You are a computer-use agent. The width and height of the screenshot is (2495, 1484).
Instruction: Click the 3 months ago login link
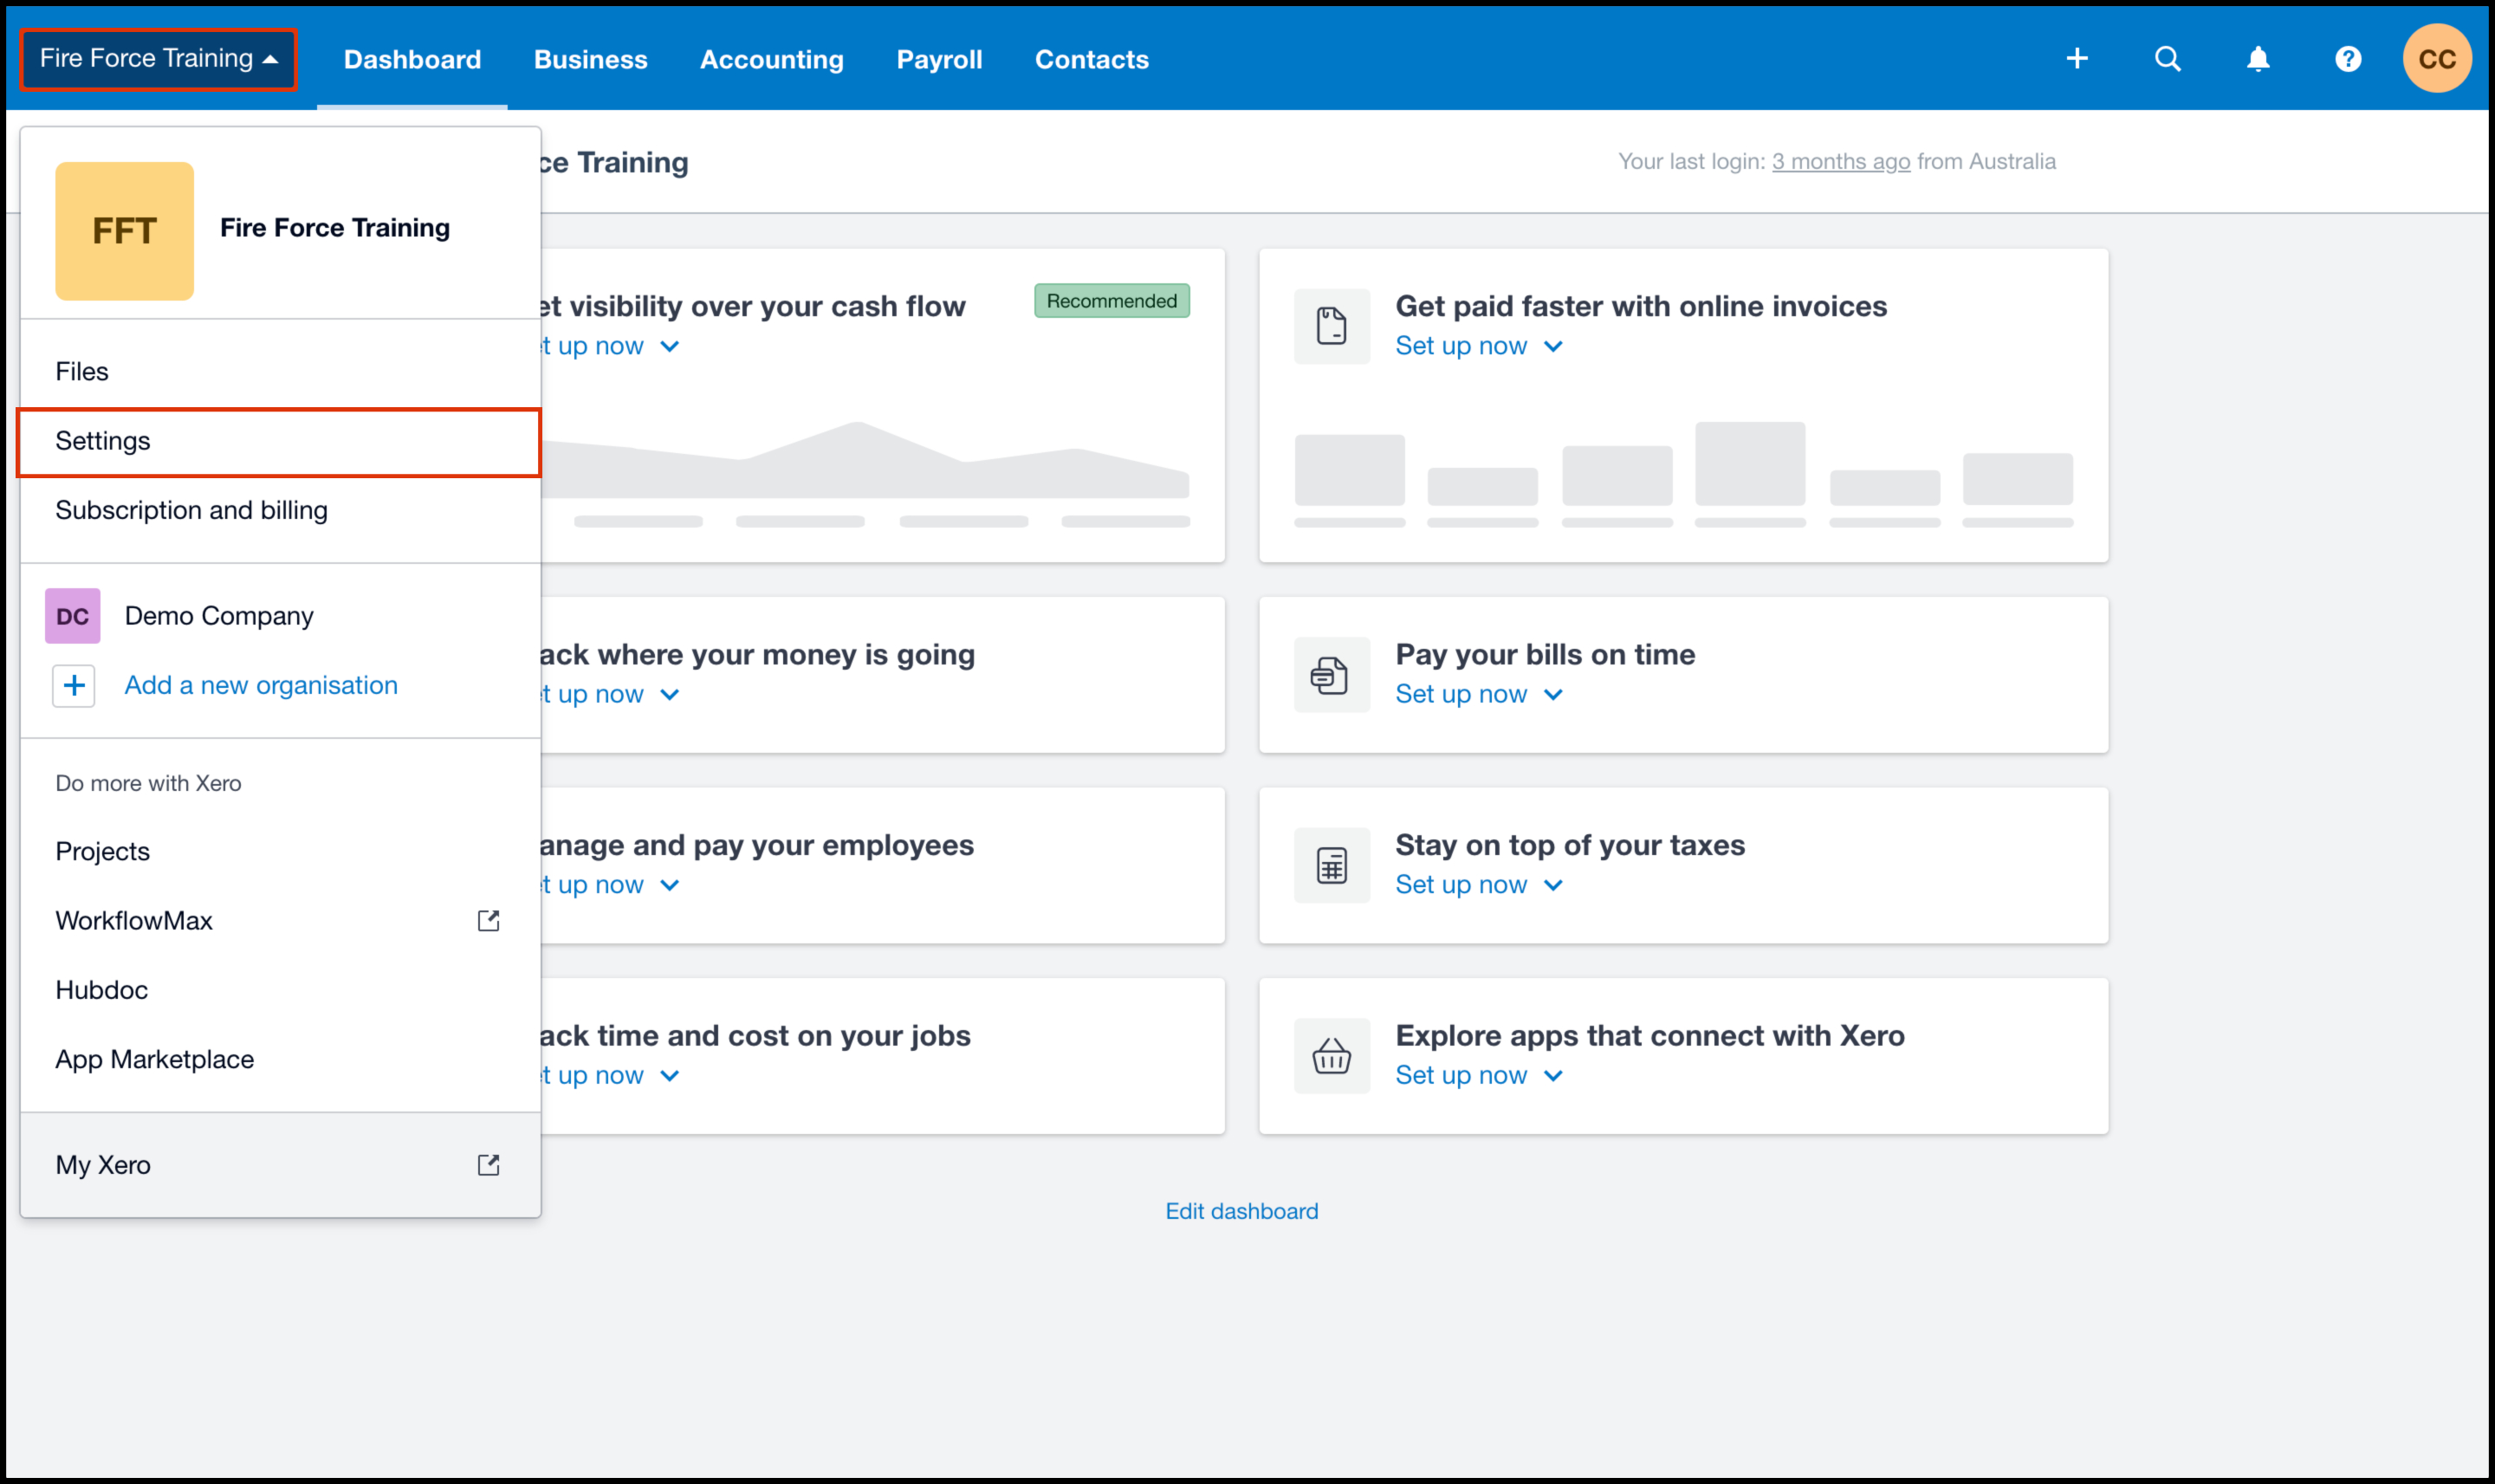[x=1840, y=162]
